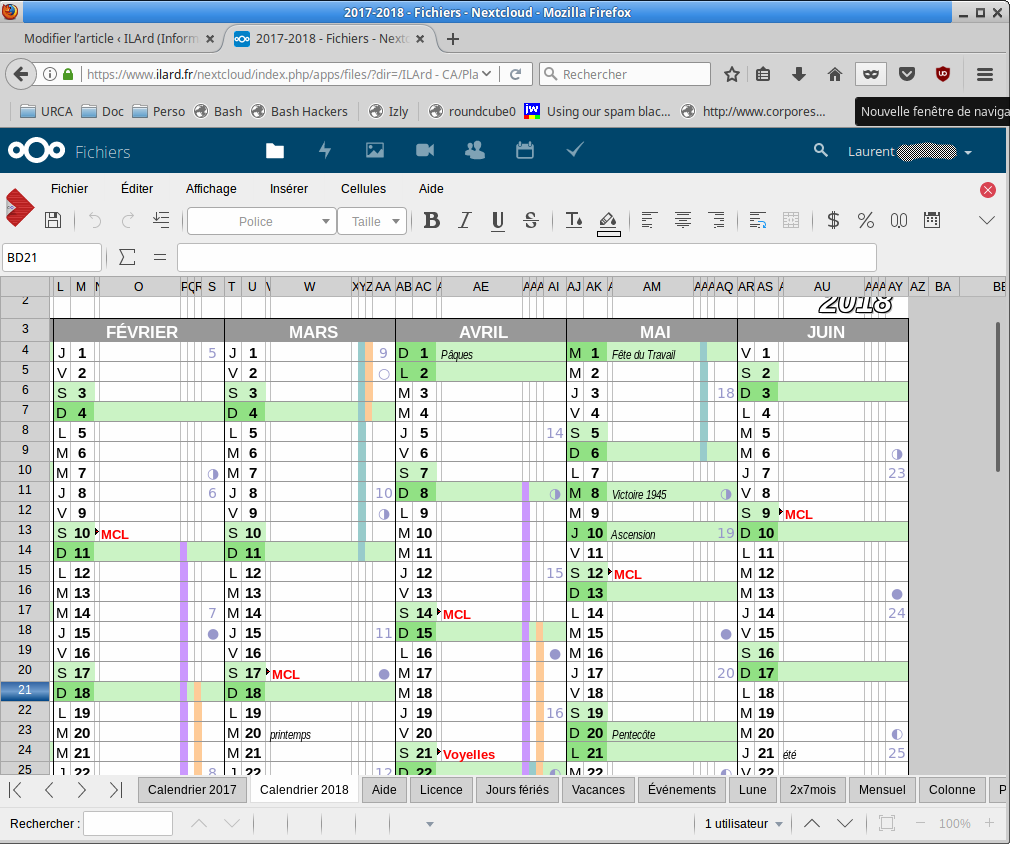Align cell text right
This screenshot has height=844, width=1010.
(716, 220)
